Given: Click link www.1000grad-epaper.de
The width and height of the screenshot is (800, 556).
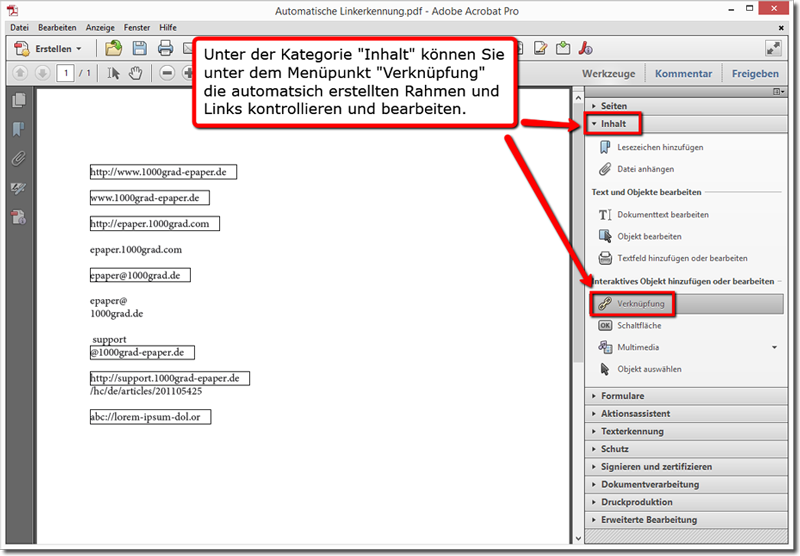Looking at the screenshot, I should pyautogui.click(x=149, y=198).
